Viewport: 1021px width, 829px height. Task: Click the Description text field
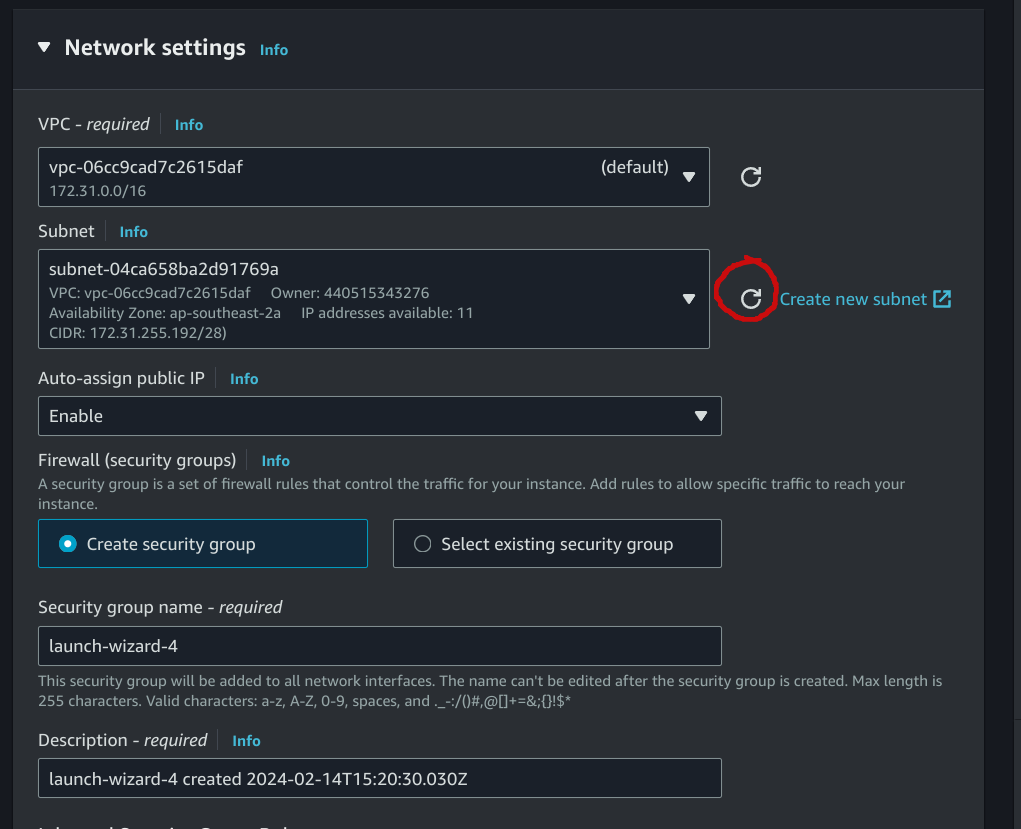tap(379, 778)
